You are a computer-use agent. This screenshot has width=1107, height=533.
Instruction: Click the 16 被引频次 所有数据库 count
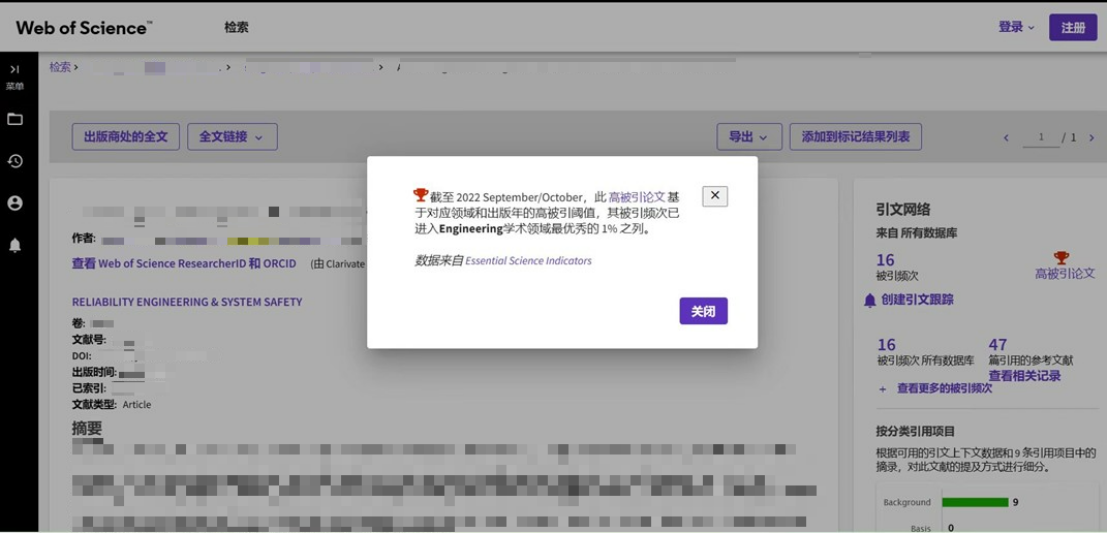[x=886, y=345]
